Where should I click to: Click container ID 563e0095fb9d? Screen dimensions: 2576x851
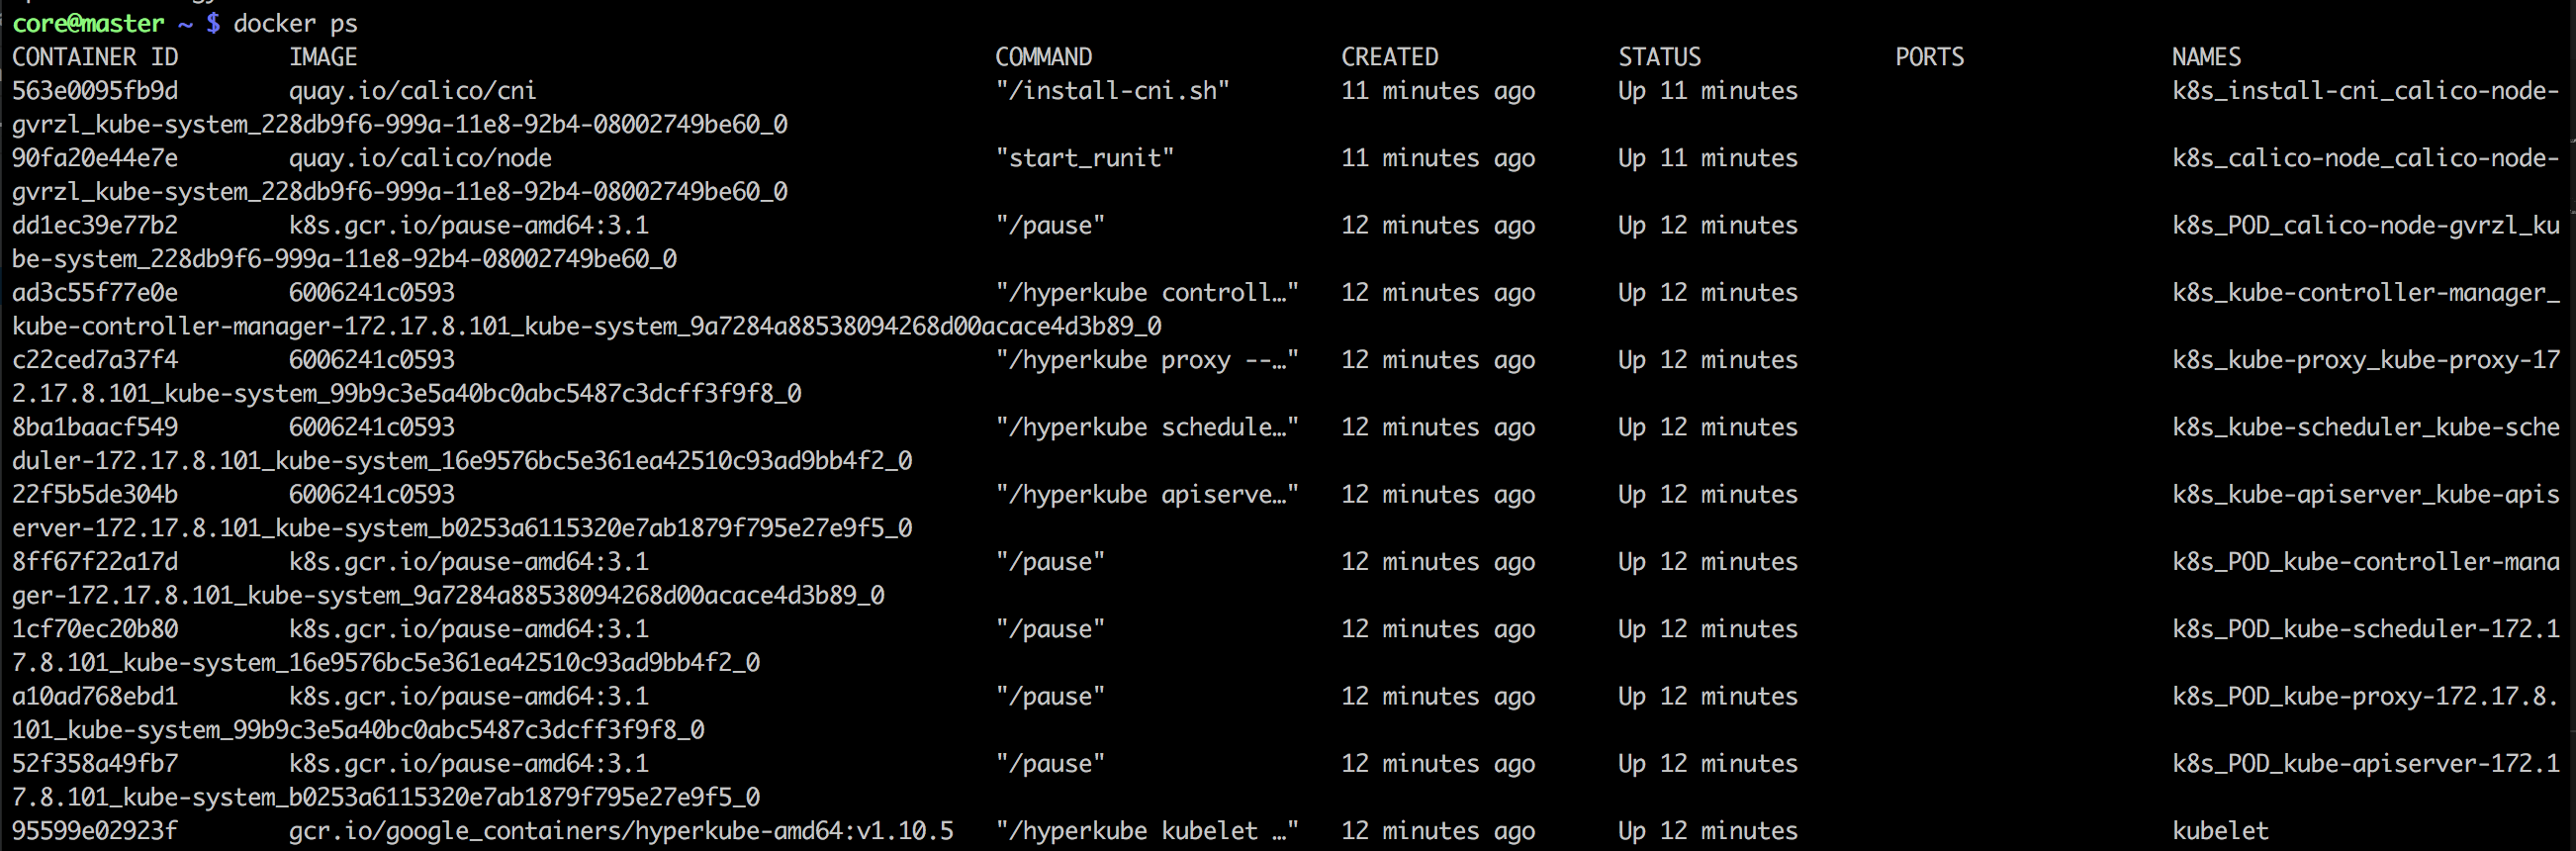click(x=95, y=91)
